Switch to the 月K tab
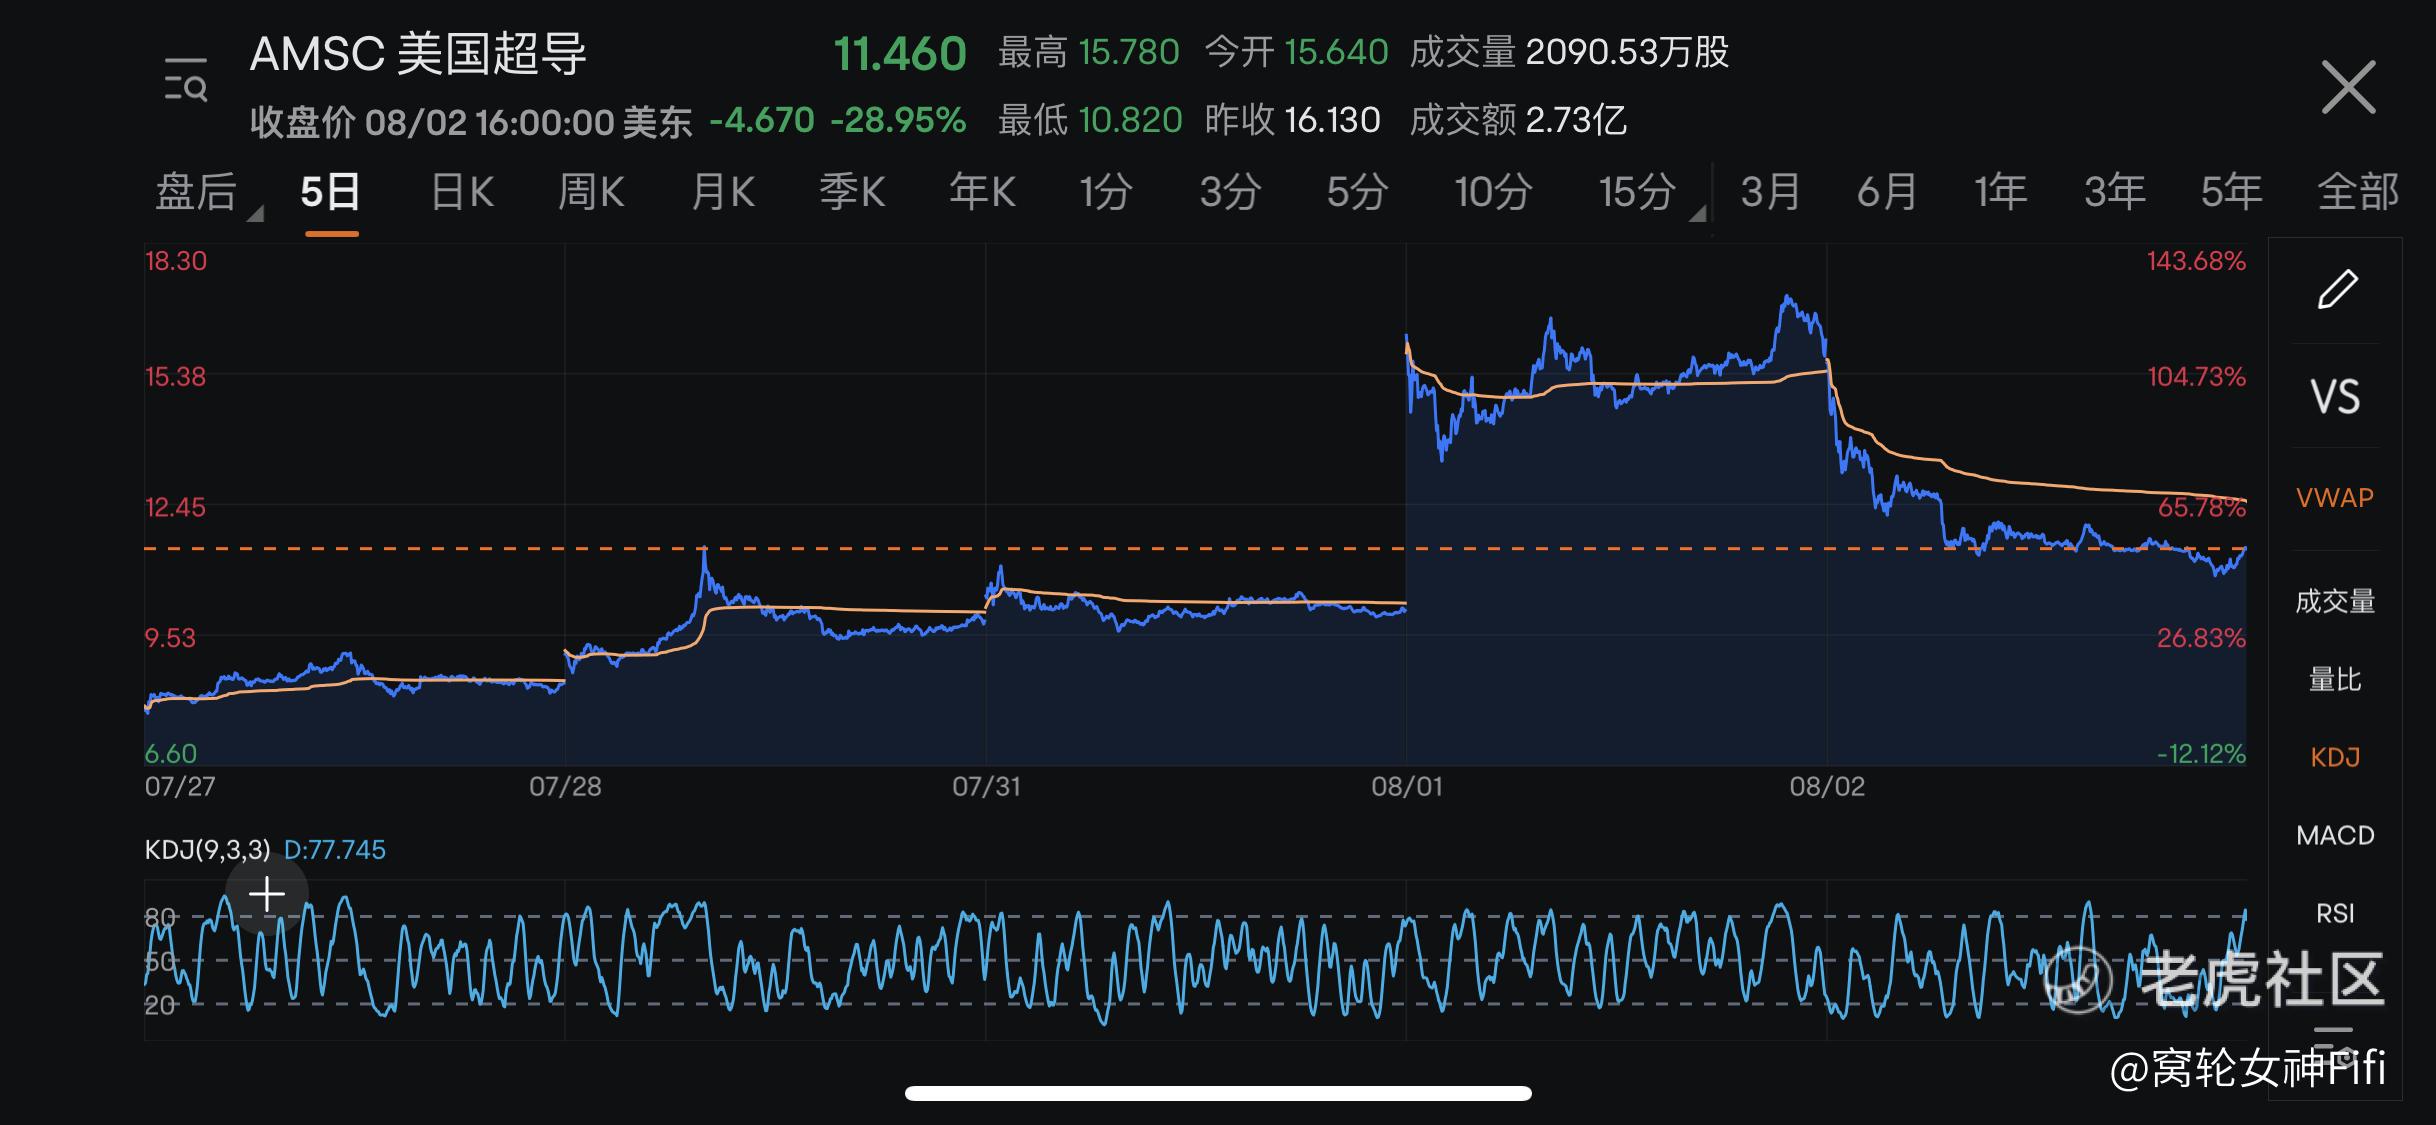This screenshot has width=2436, height=1125. coord(722,192)
